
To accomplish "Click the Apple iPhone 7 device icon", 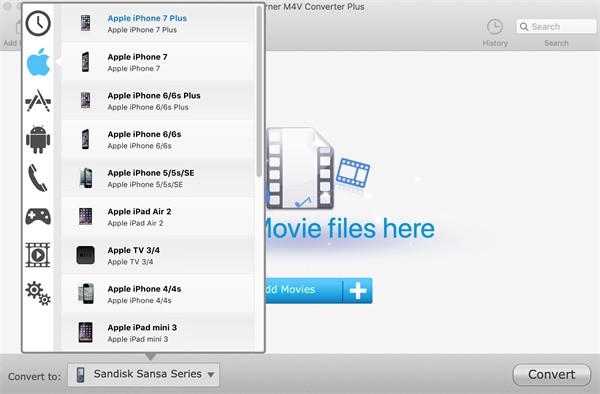I will [85, 62].
